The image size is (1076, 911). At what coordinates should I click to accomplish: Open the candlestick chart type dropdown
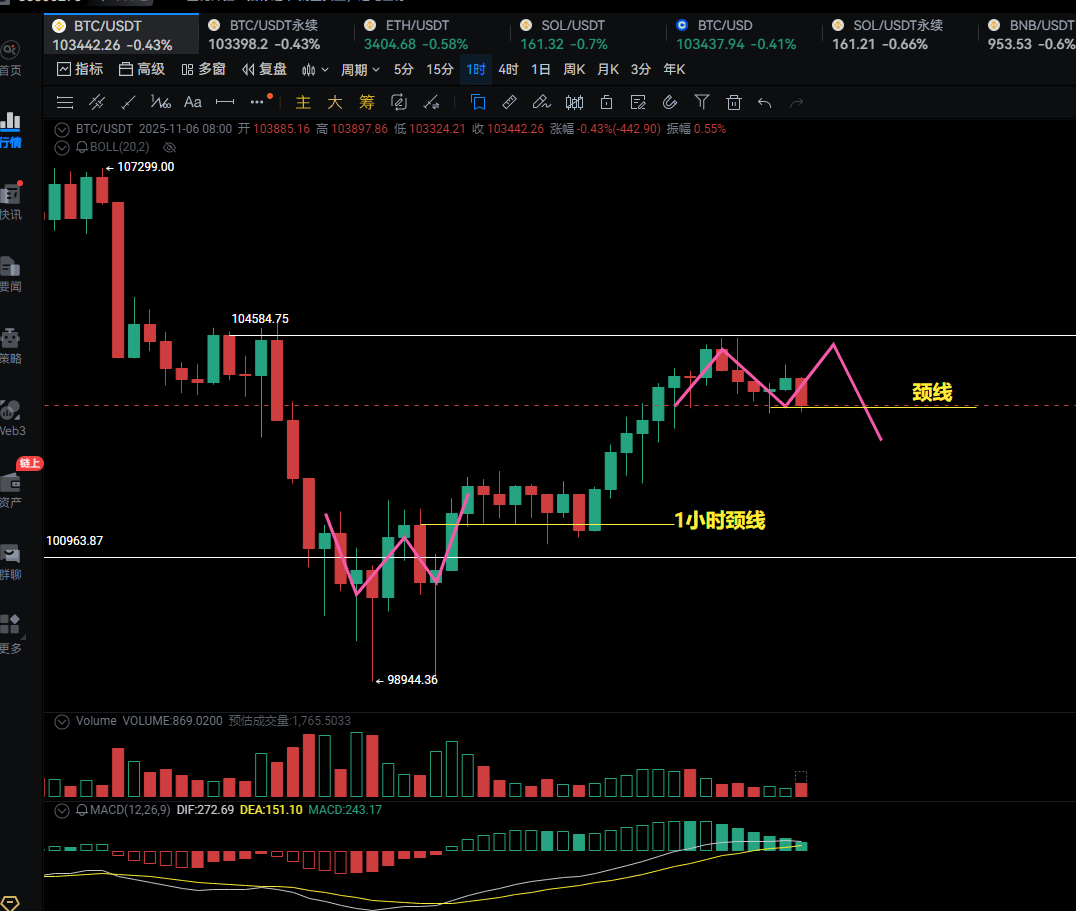[x=315, y=69]
